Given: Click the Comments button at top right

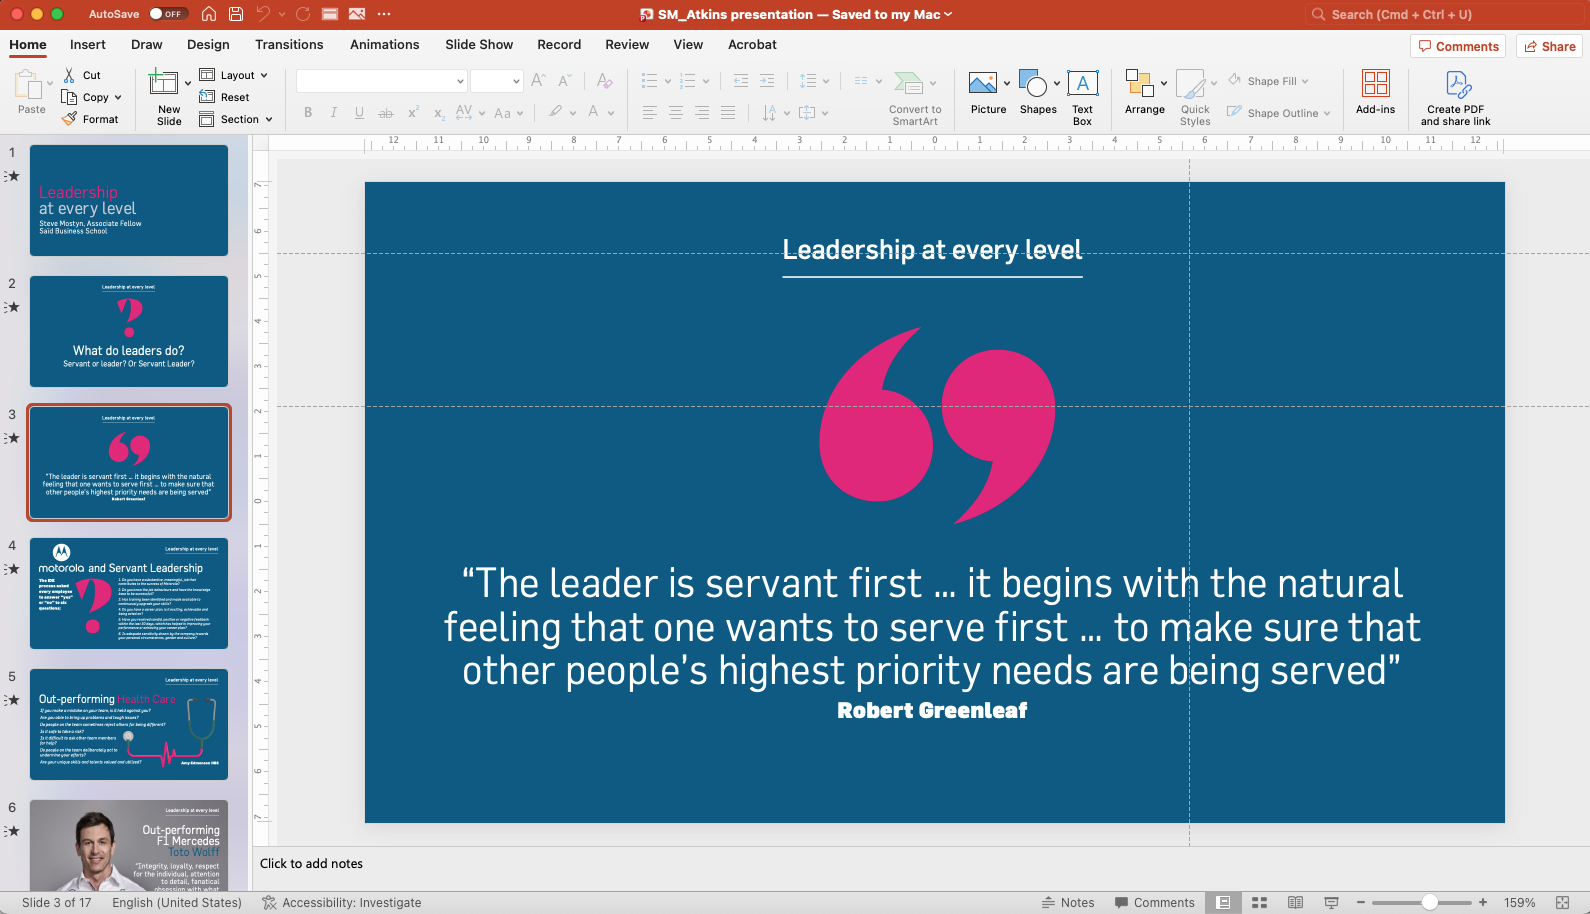Looking at the screenshot, I should 1458,46.
